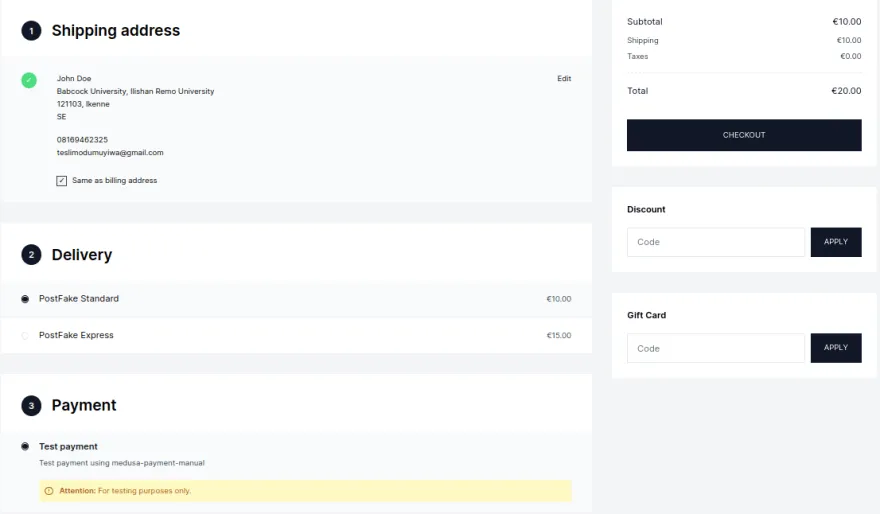
Task: Focus the Discount code input field
Action: tap(715, 242)
